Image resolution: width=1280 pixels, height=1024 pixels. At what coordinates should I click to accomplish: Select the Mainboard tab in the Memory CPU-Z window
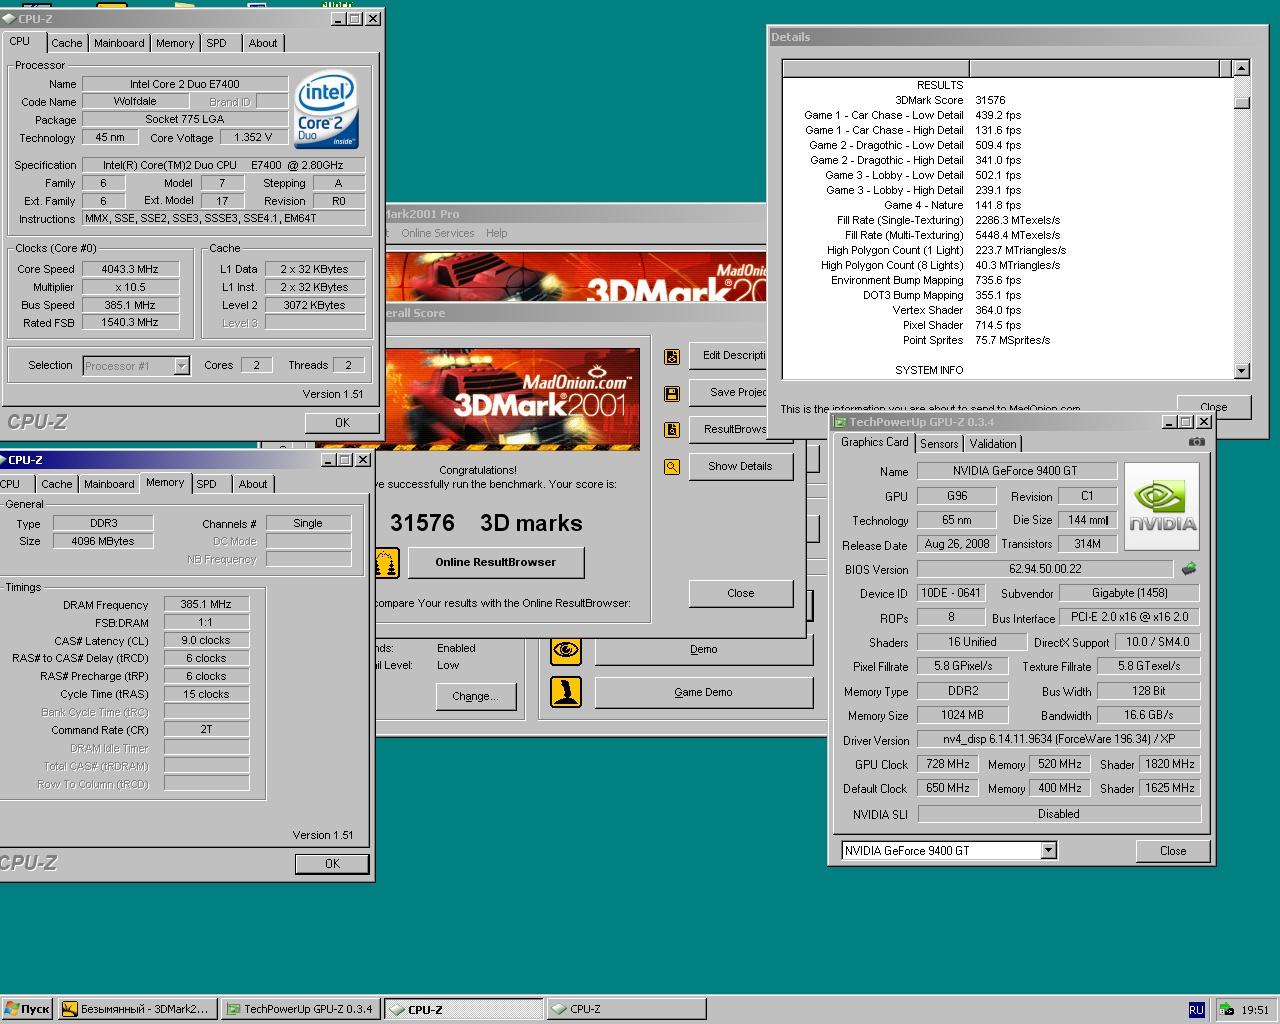[109, 484]
